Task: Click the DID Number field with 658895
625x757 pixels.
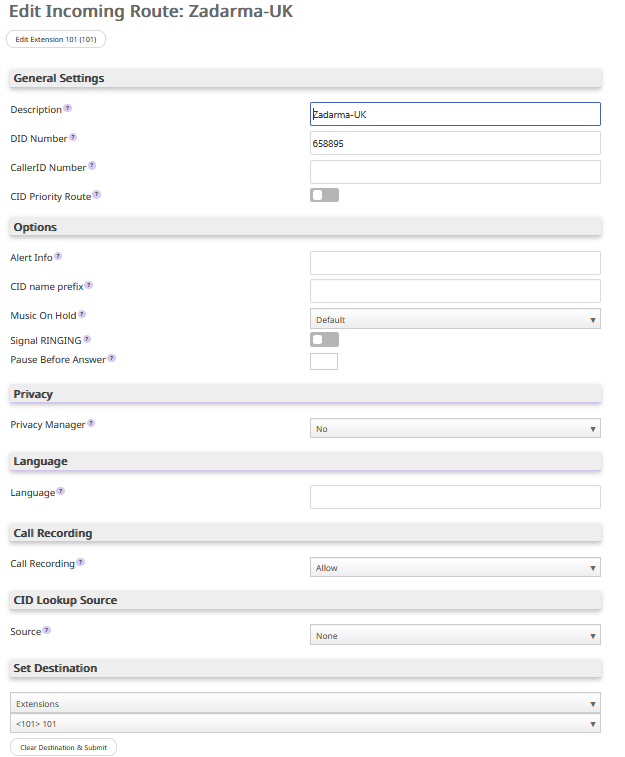Action: [x=455, y=143]
